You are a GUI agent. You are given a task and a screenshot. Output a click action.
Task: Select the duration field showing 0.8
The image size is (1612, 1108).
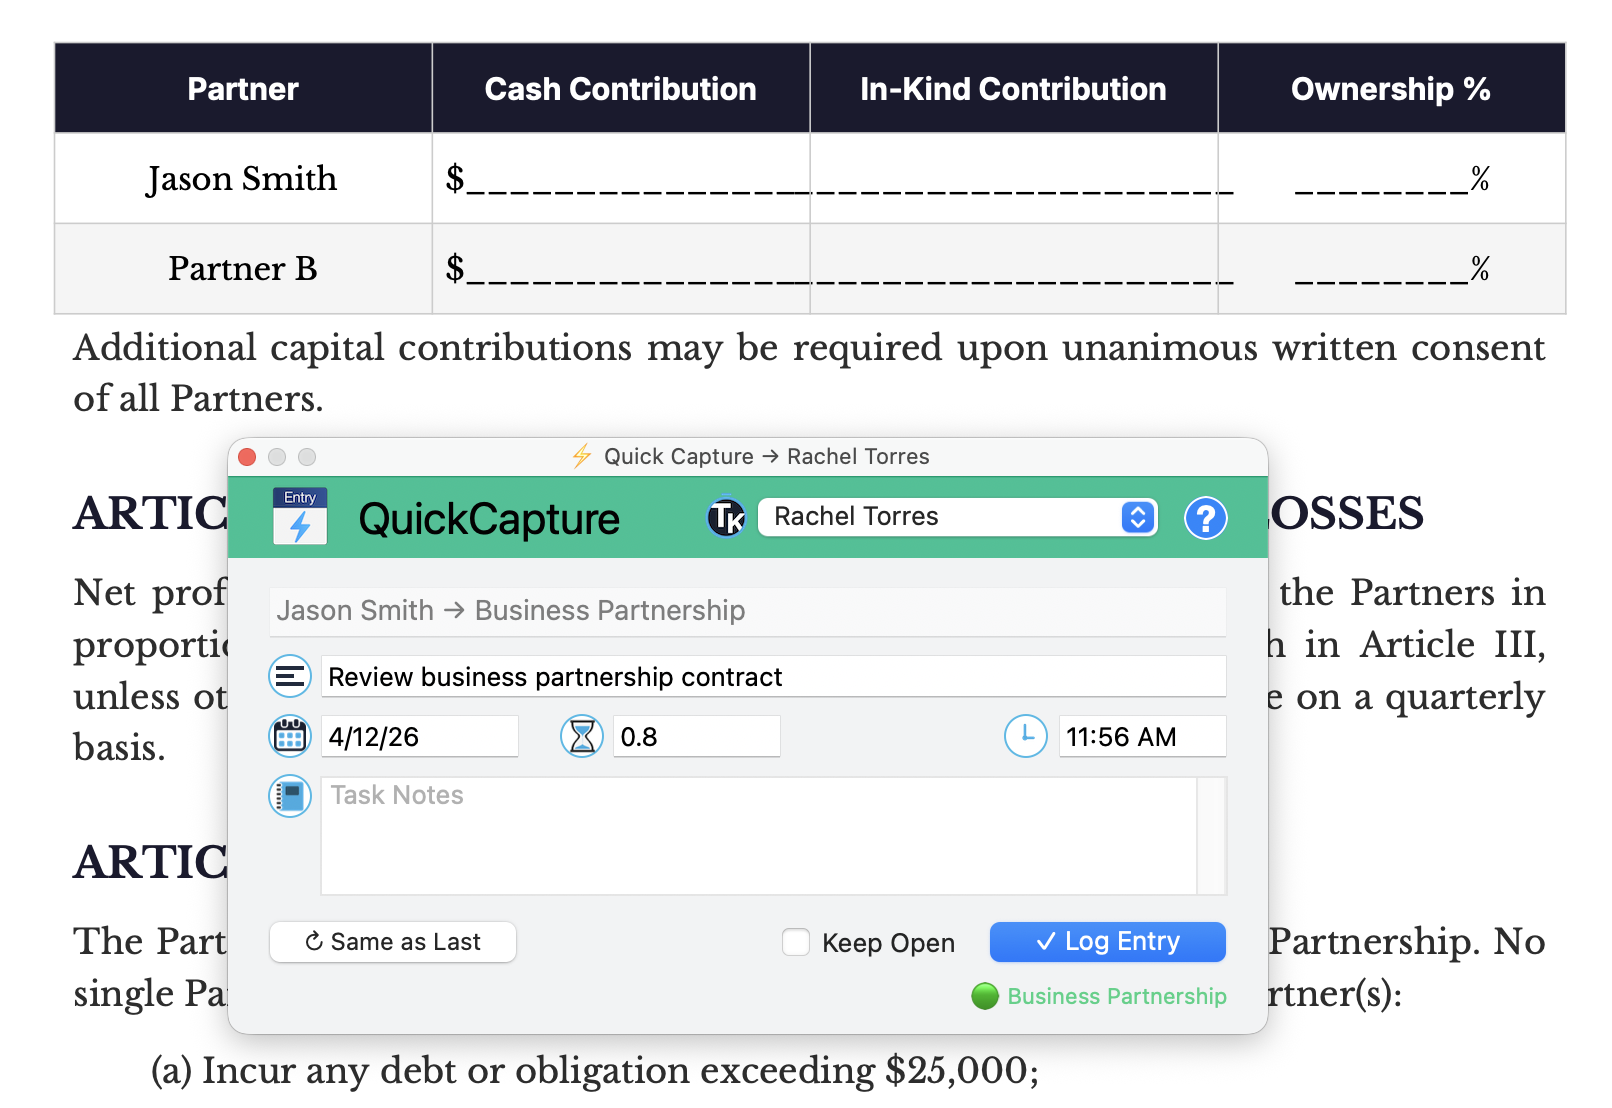tap(696, 736)
